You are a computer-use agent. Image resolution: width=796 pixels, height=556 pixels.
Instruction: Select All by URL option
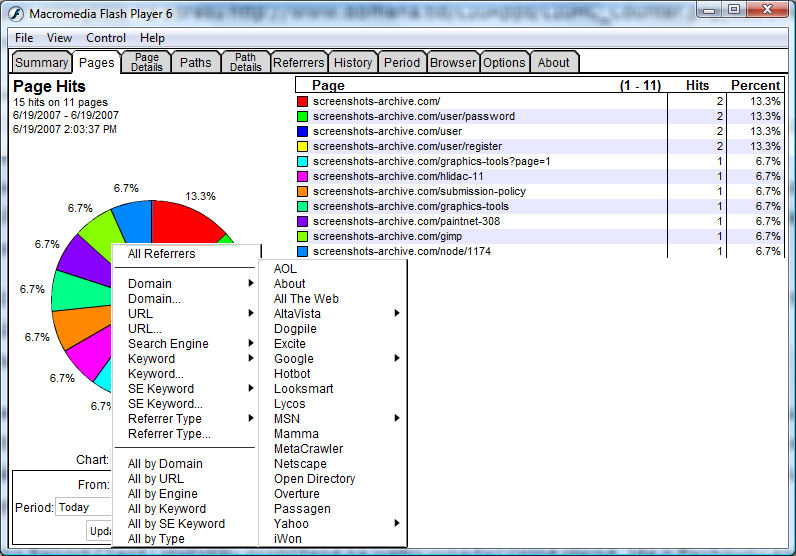point(156,479)
